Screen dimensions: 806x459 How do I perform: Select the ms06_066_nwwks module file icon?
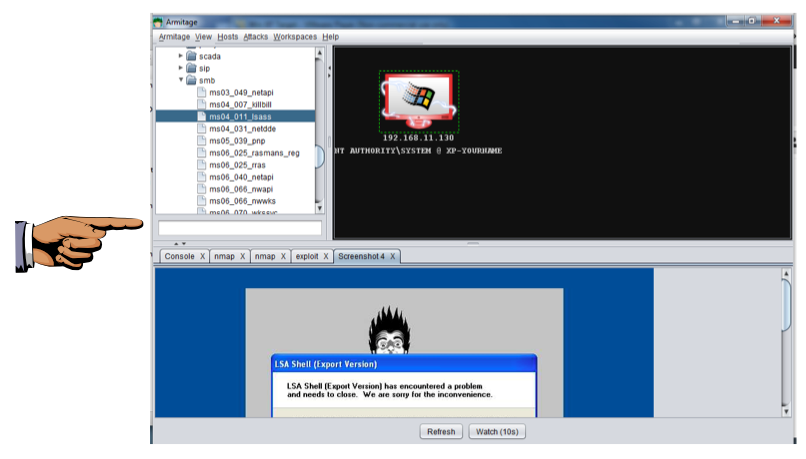202,201
